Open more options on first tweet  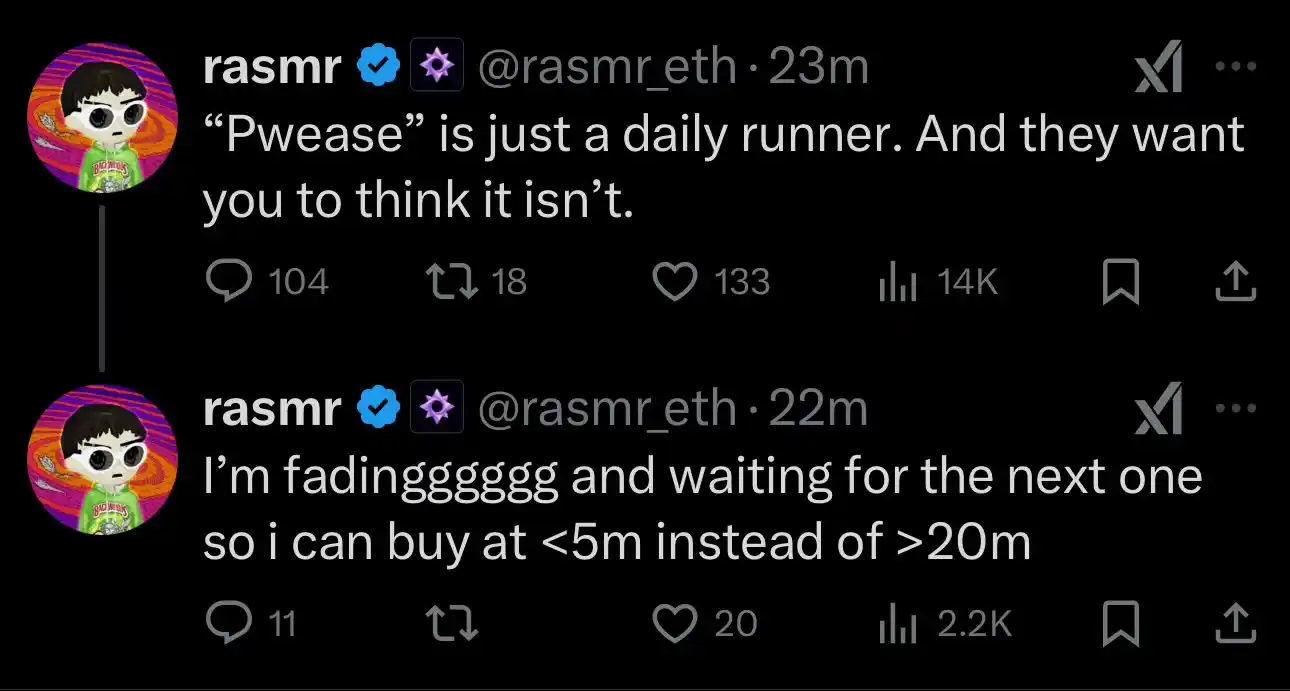pos(1235,67)
